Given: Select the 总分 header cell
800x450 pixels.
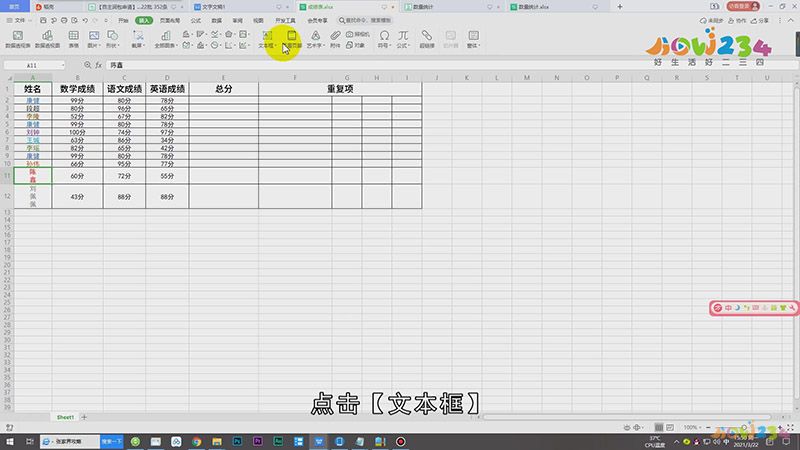Looking at the screenshot, I should coord(223,89).
